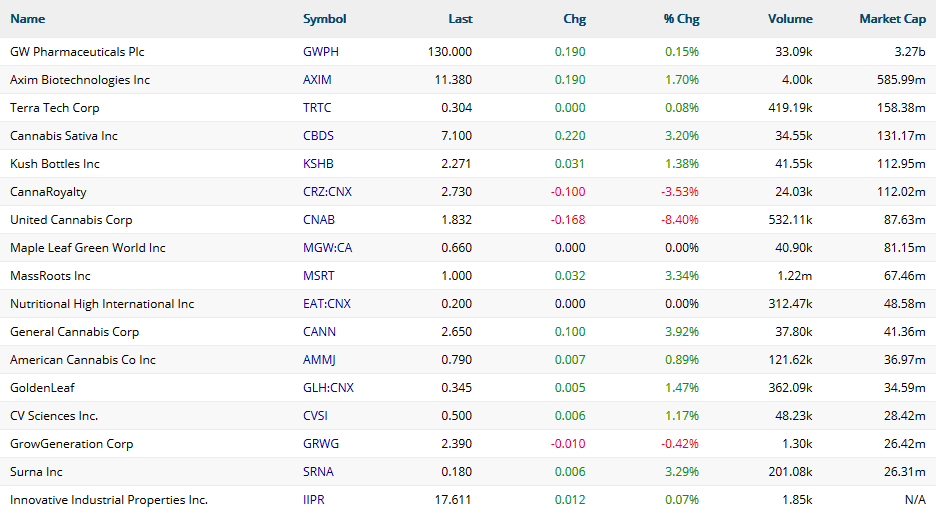Open the GLH:CNX symbol link
936x513 pixels.
click(328, 389)
